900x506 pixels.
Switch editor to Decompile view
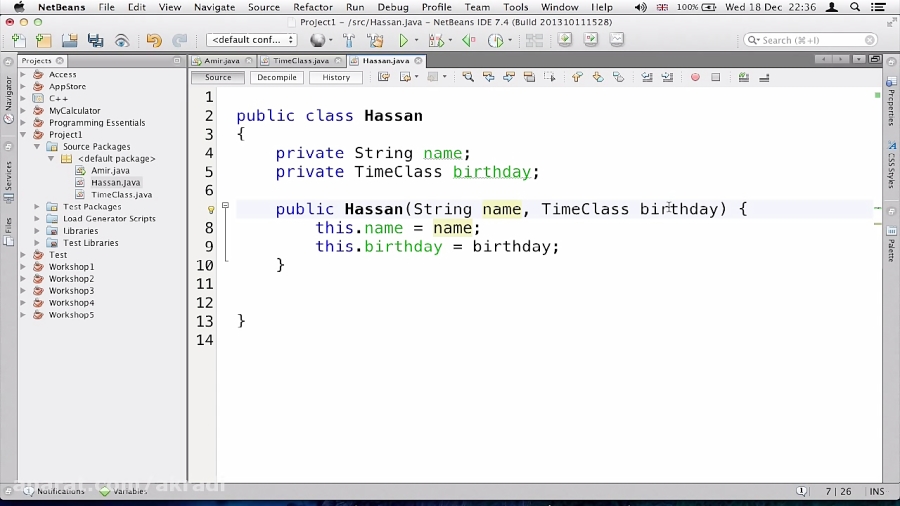click(x=277, y=77)
